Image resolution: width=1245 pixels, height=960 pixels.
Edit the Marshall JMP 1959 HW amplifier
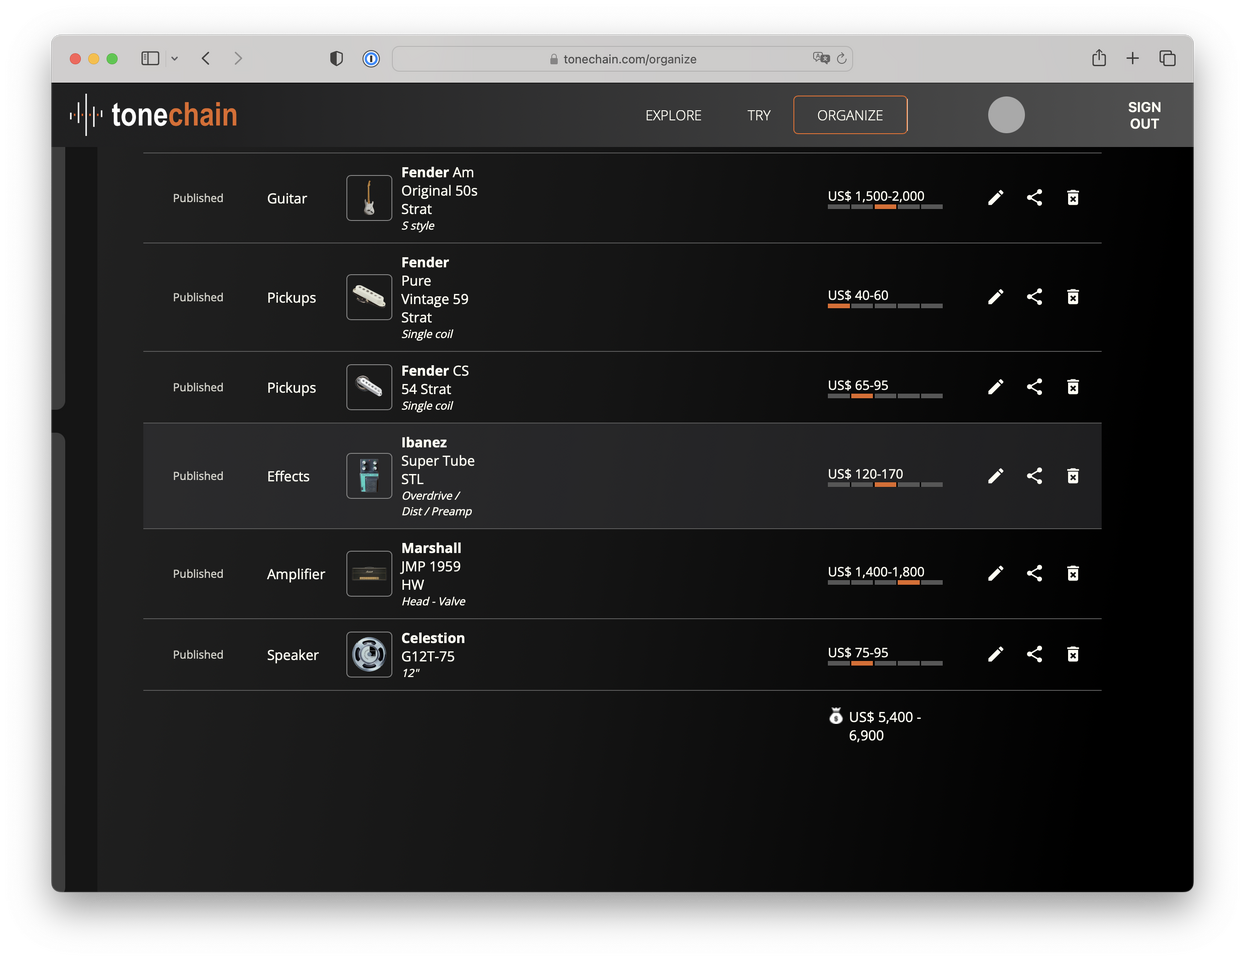pyautogui.click(x=995, y=573)
